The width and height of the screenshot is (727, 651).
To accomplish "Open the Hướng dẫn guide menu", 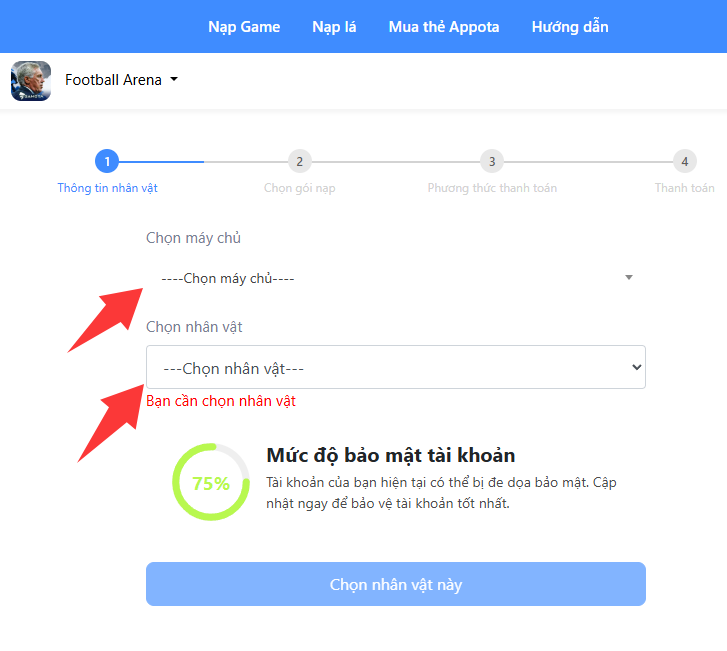I will [x=570, y=26].
